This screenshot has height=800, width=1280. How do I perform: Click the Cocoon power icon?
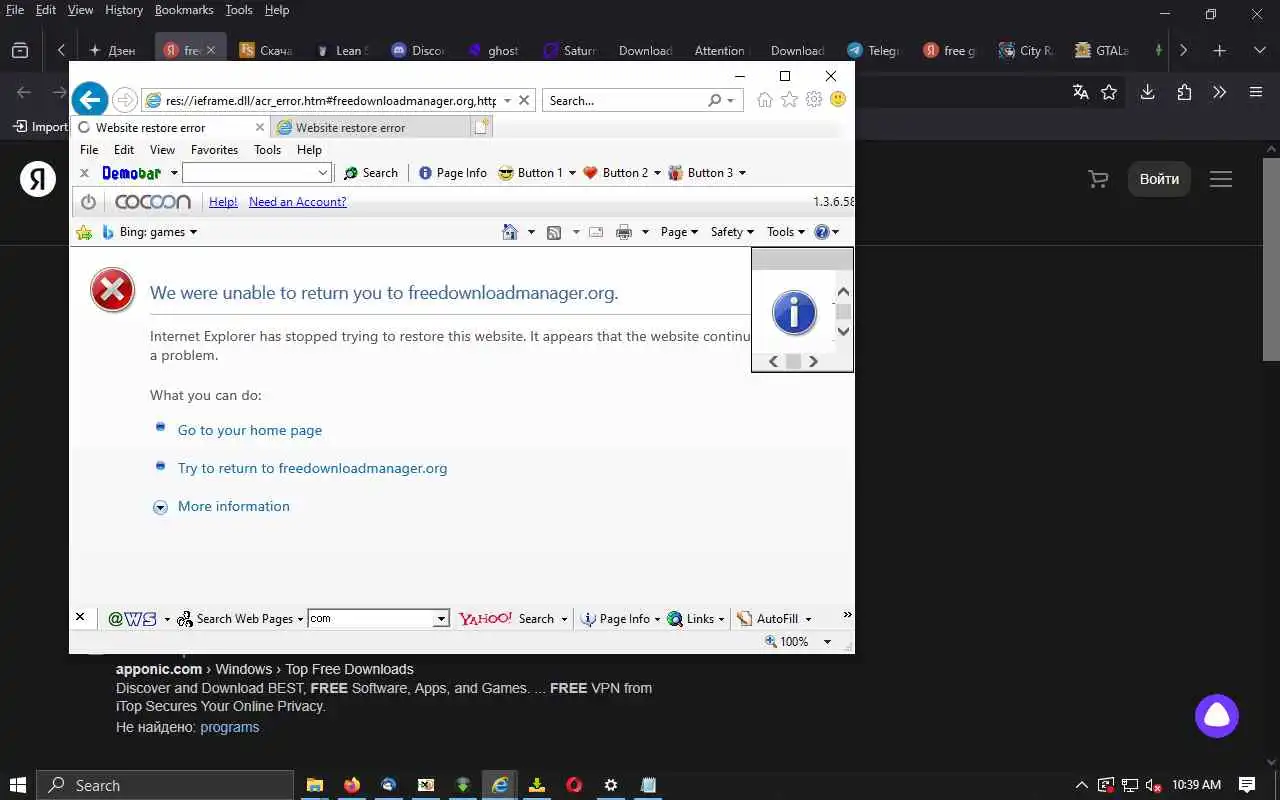88,202
